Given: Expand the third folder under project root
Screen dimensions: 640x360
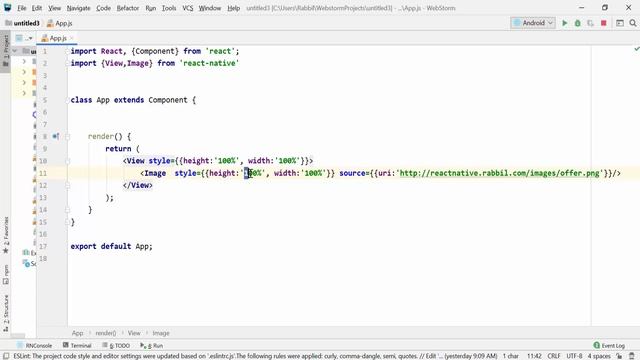Looking at the screenshot, I should tap(24, 83).
